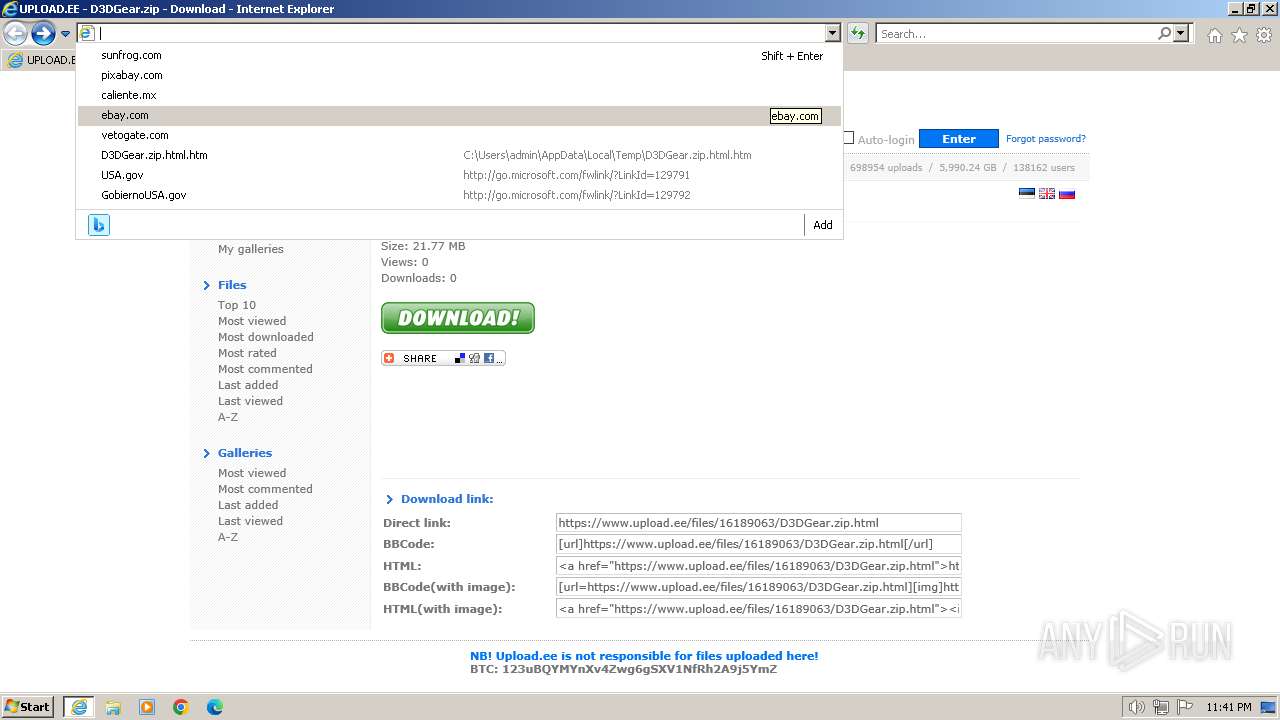Open the Galleries section heading
Image resolution: width=1280 pixels, height=720 pixels.
(x=245, y=453)
